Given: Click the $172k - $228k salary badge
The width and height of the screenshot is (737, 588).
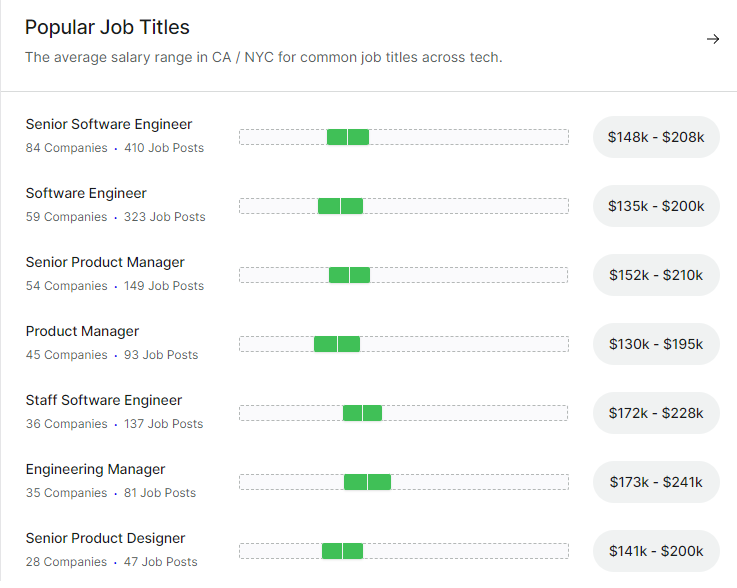Looking at the screenshot, I should [x=656, y=413].
